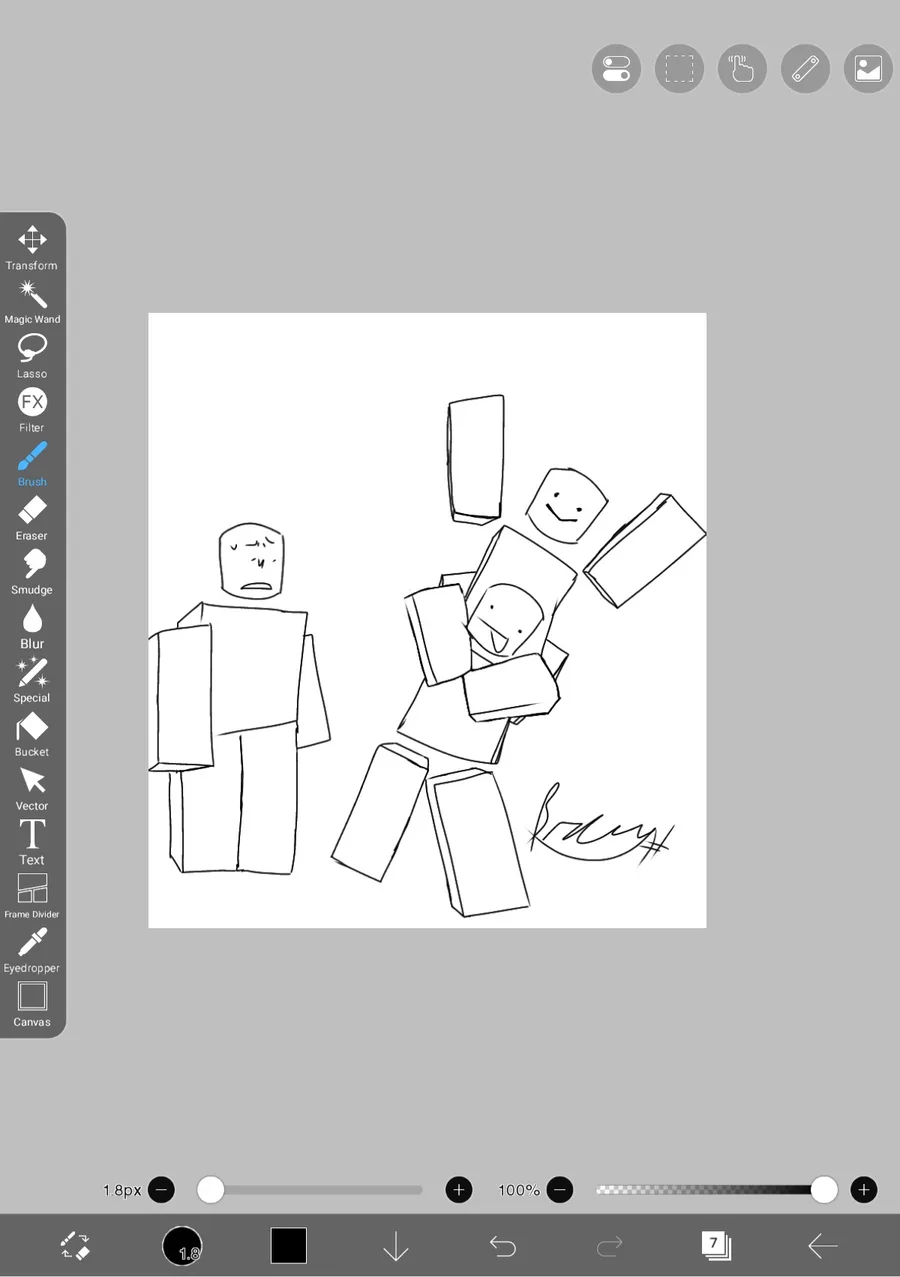
Task: Open the material image button
Action: [868, 69]
